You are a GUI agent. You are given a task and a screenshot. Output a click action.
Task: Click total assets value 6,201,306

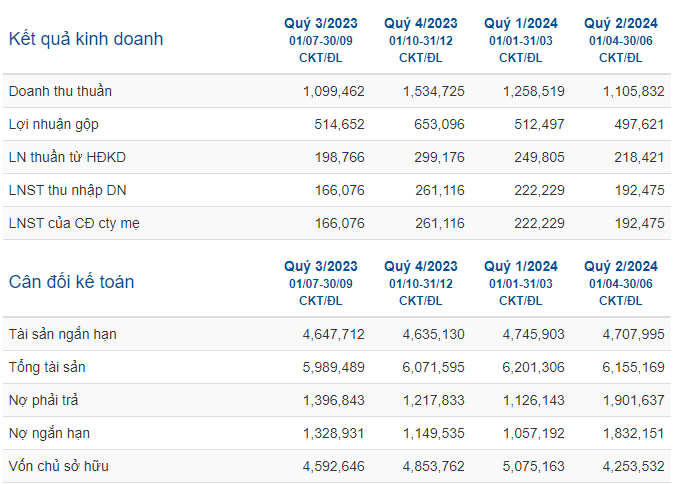point(534,367)
